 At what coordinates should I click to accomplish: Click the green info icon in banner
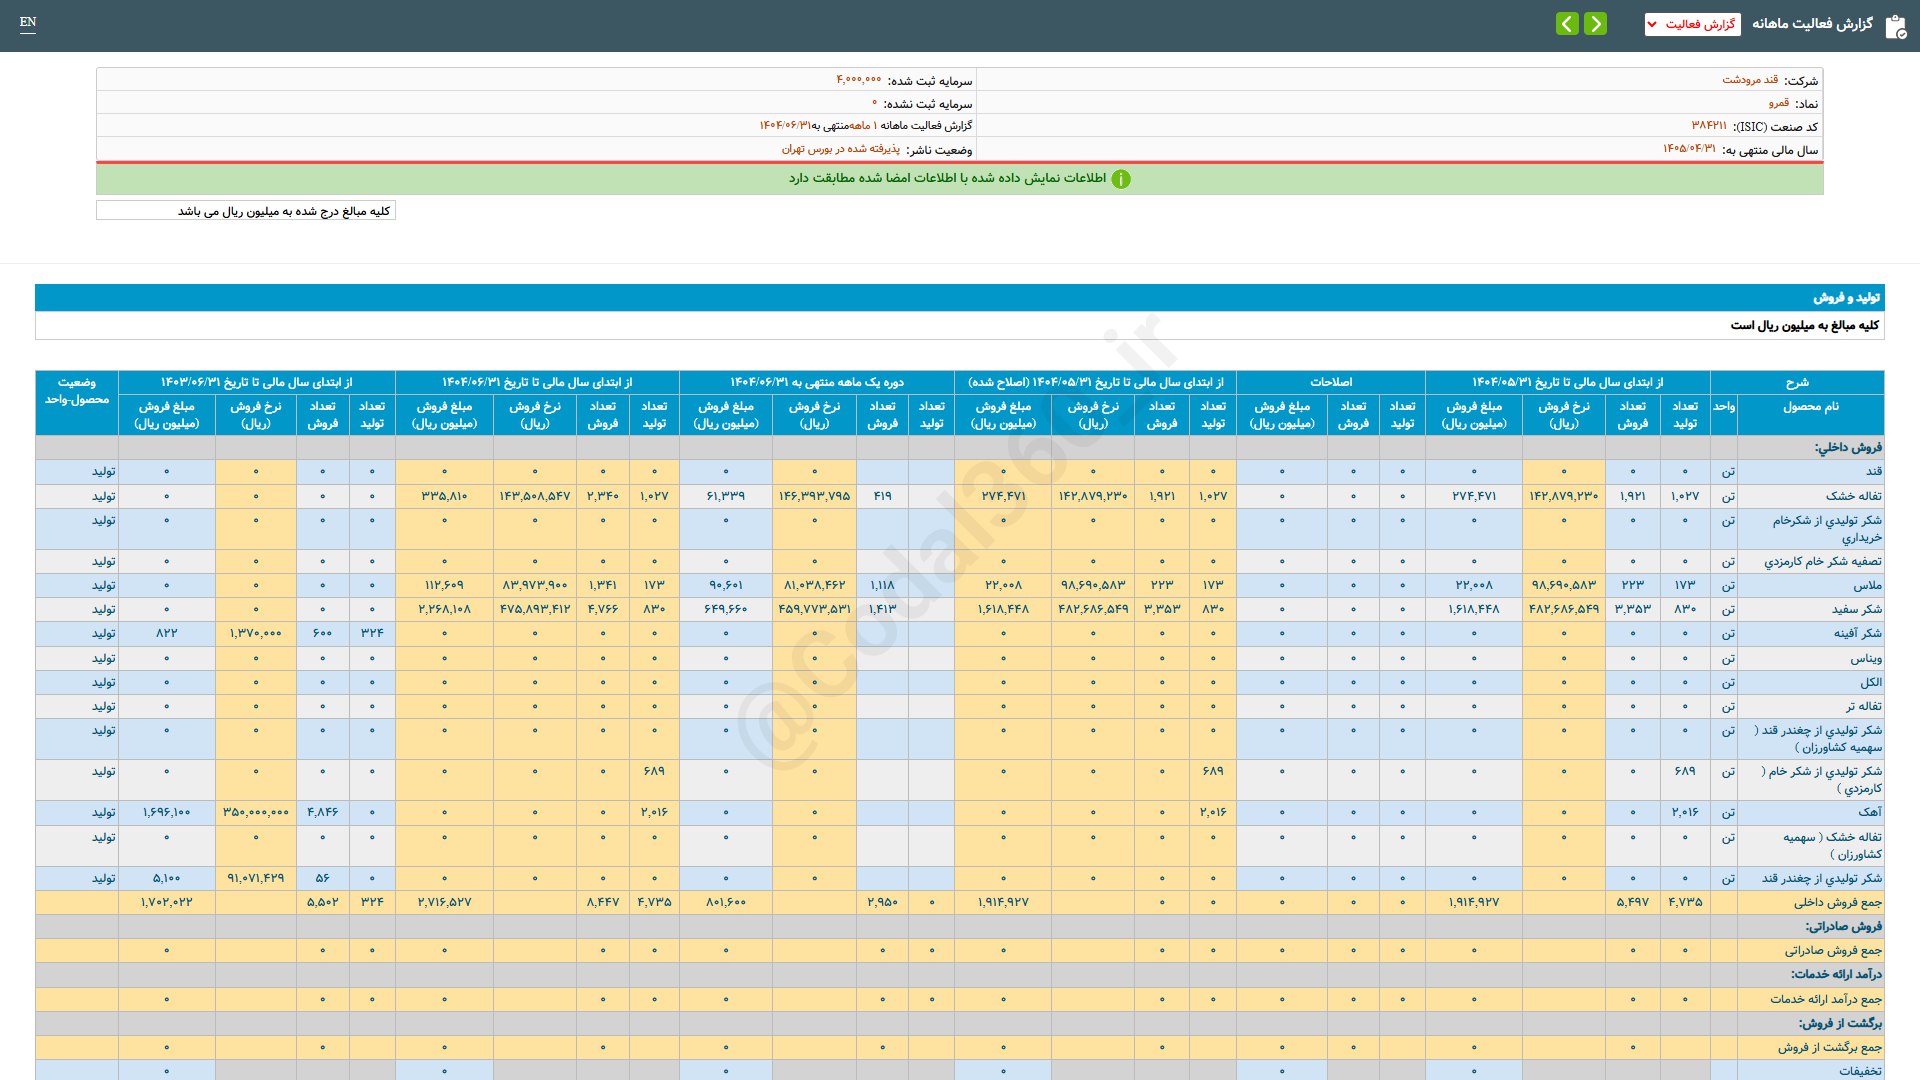tap(1121, 179)
